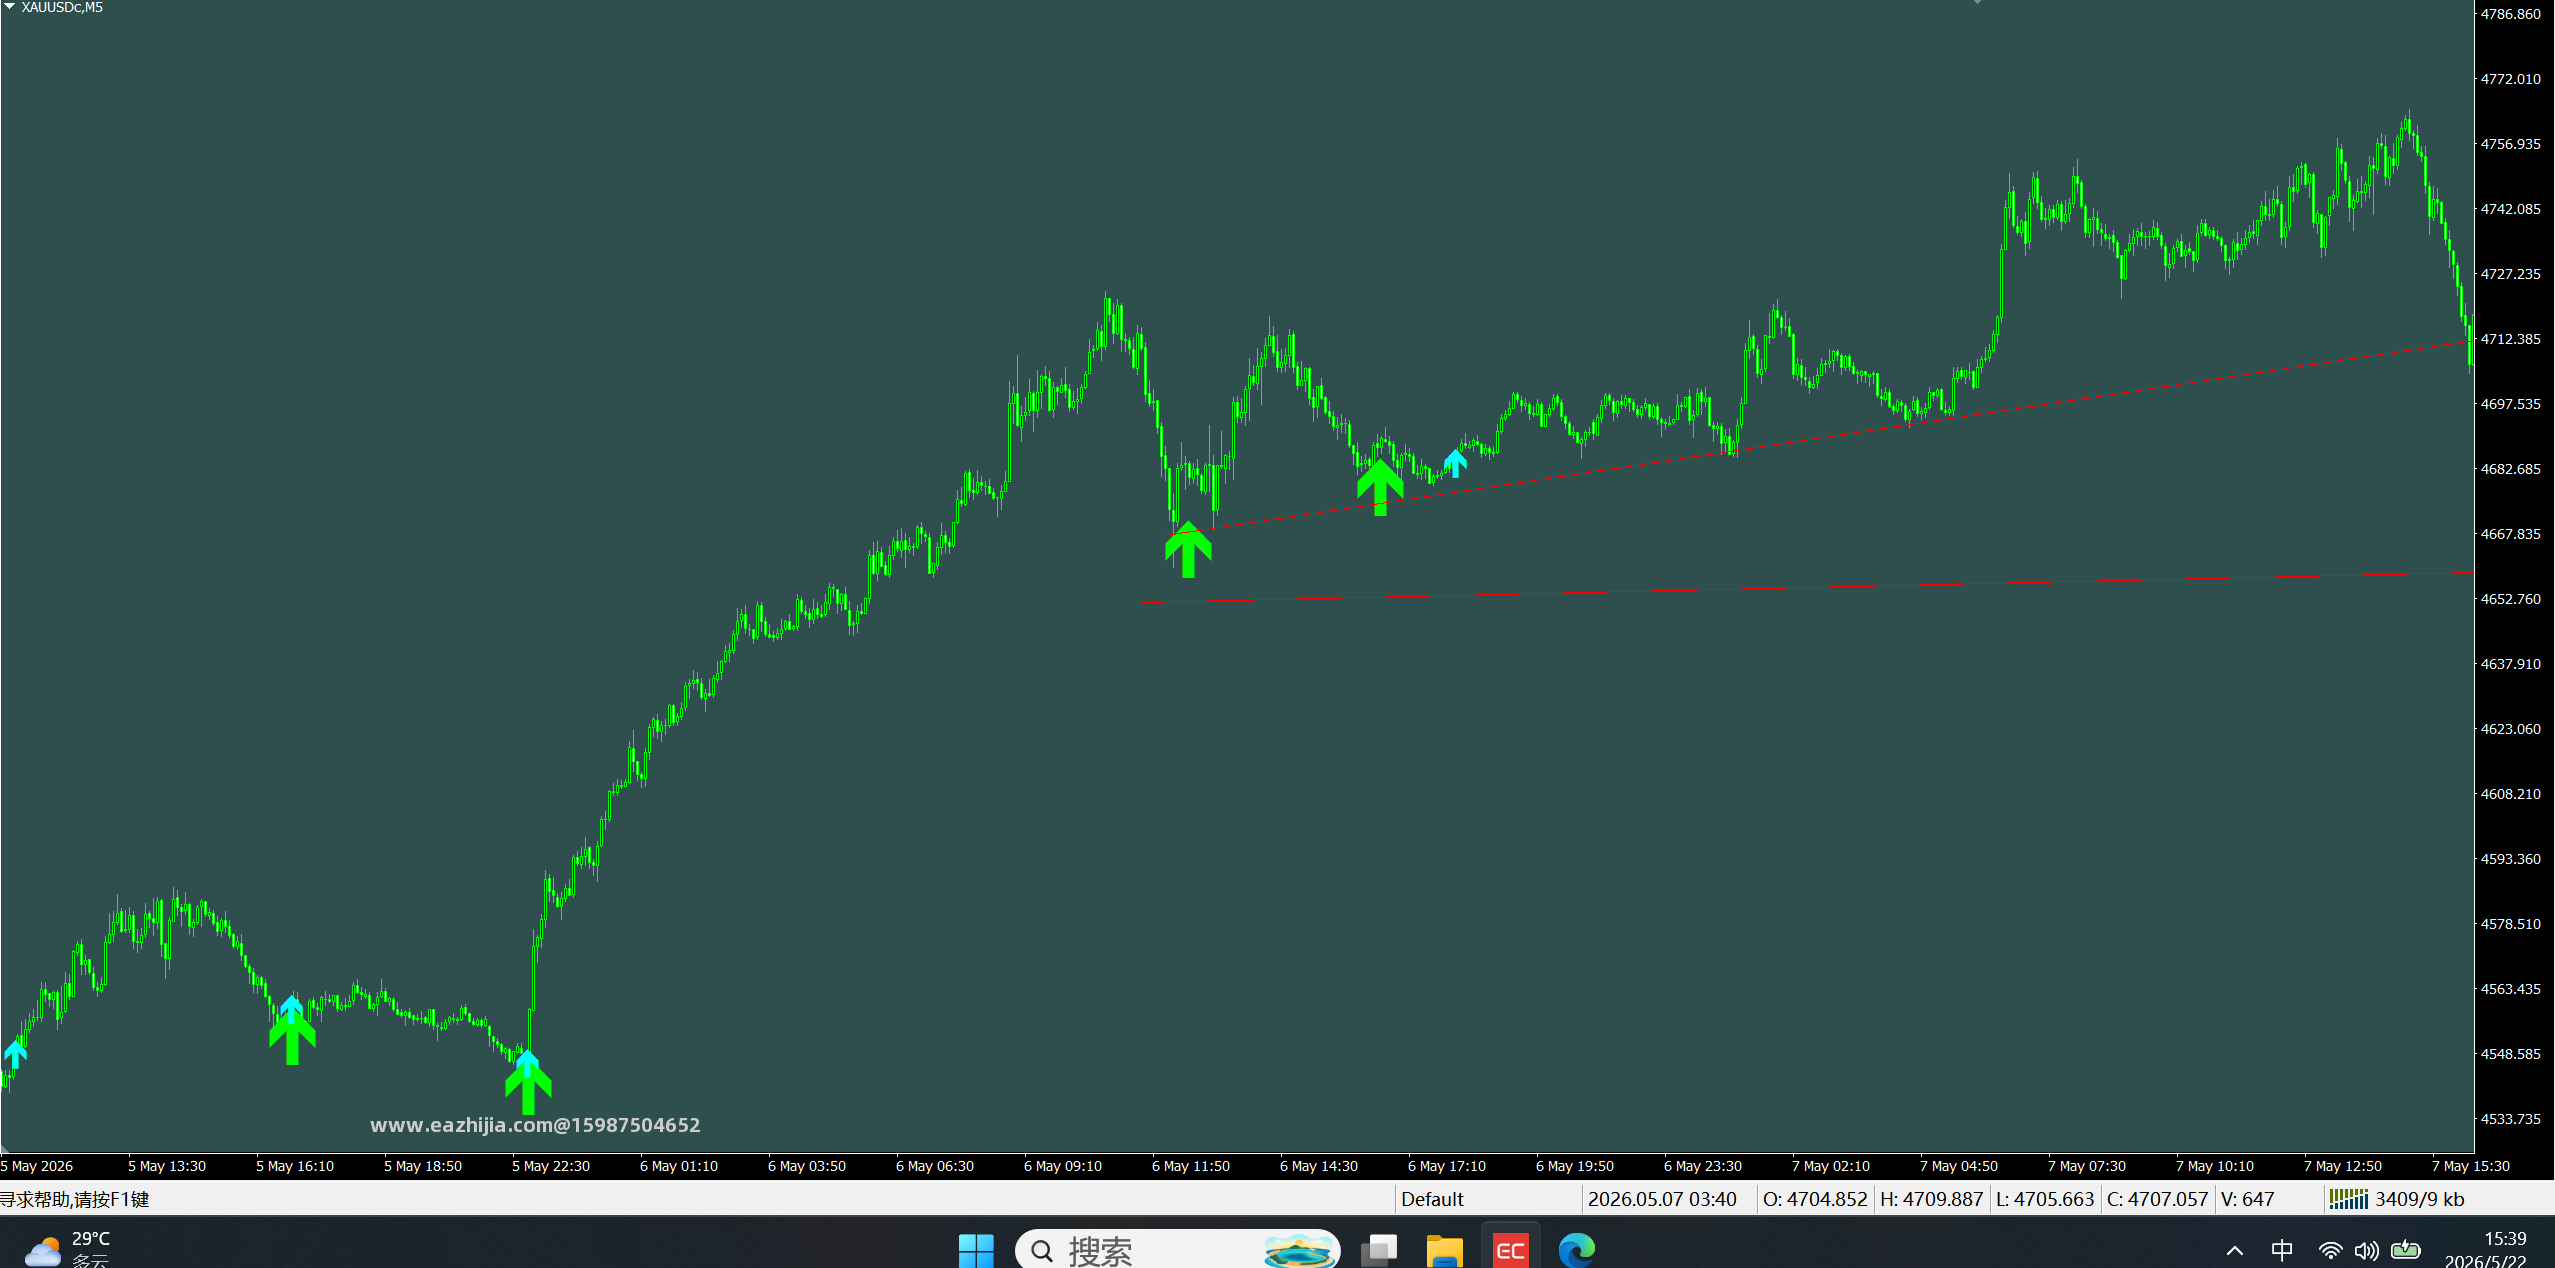Open File Explorer from the taskbar
2555x1268 pixels.
tap(1444, 1250)
